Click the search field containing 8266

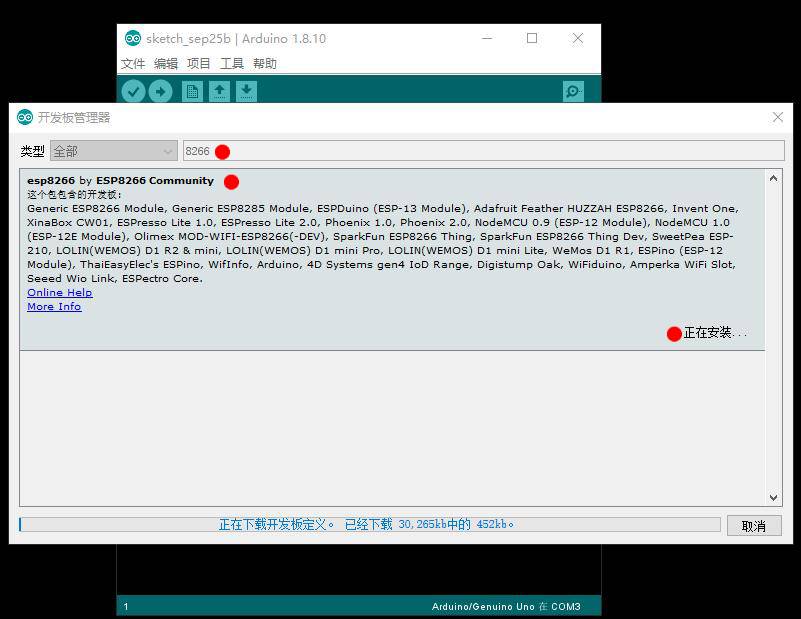click(483, 151)
